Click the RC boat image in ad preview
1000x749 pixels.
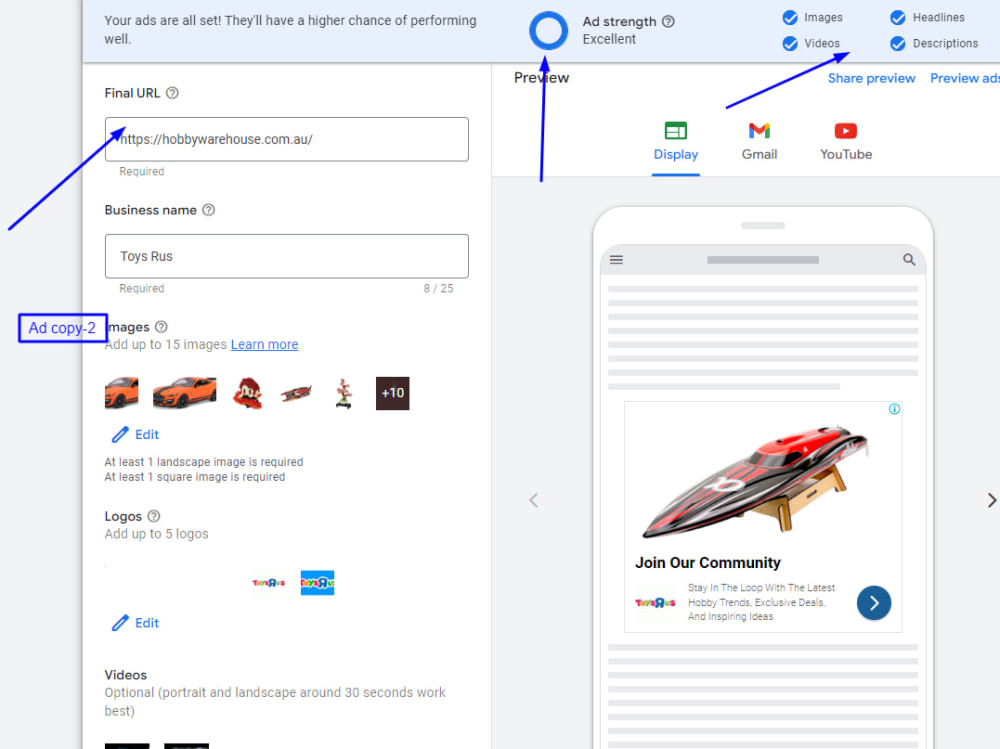(x=754, y=480)
